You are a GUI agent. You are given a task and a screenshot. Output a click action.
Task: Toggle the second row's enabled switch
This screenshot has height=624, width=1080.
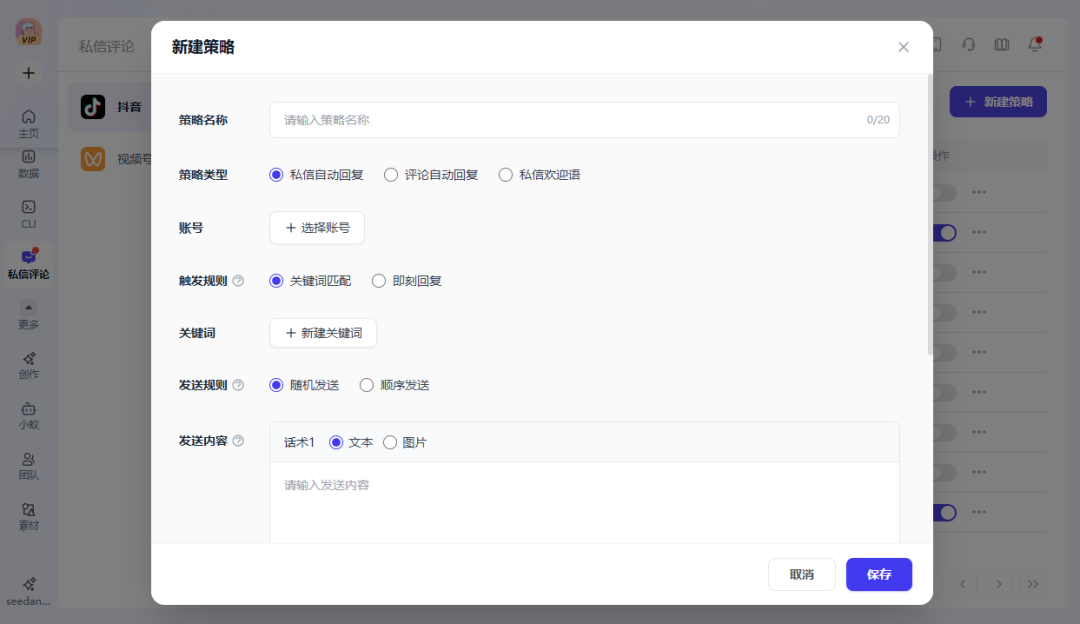tap(945, 233)
